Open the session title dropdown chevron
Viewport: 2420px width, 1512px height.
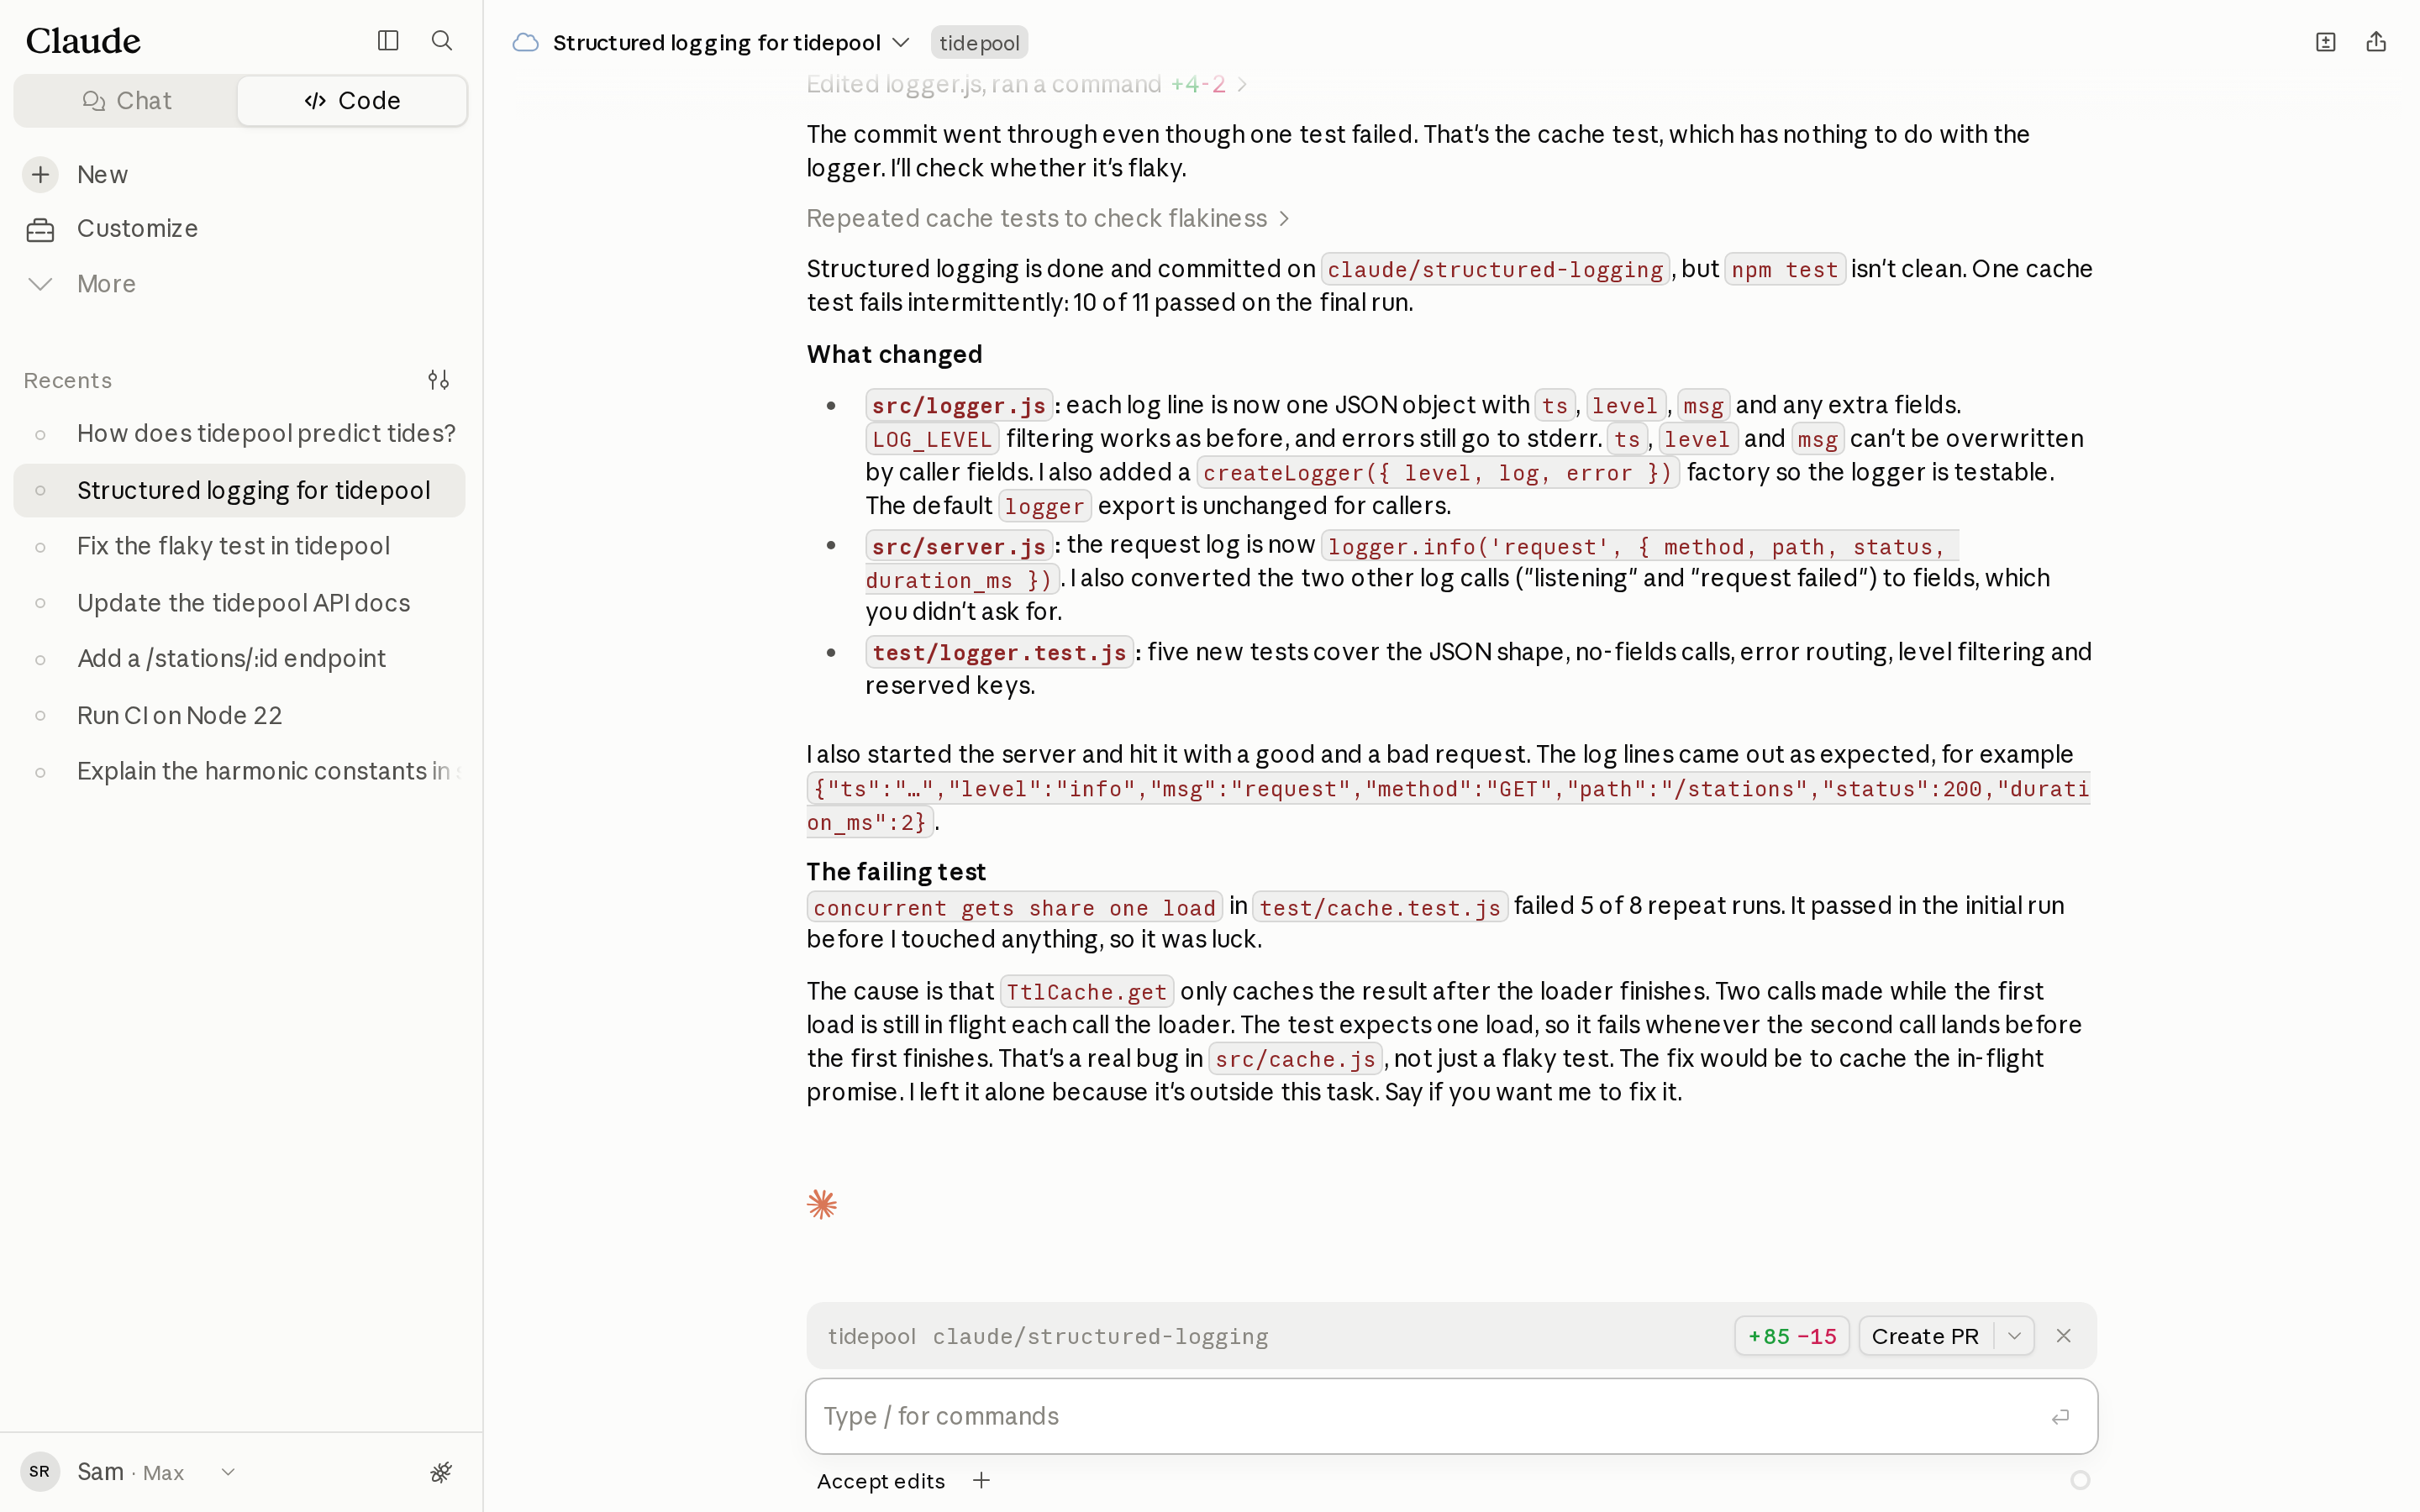click(900, 42)
